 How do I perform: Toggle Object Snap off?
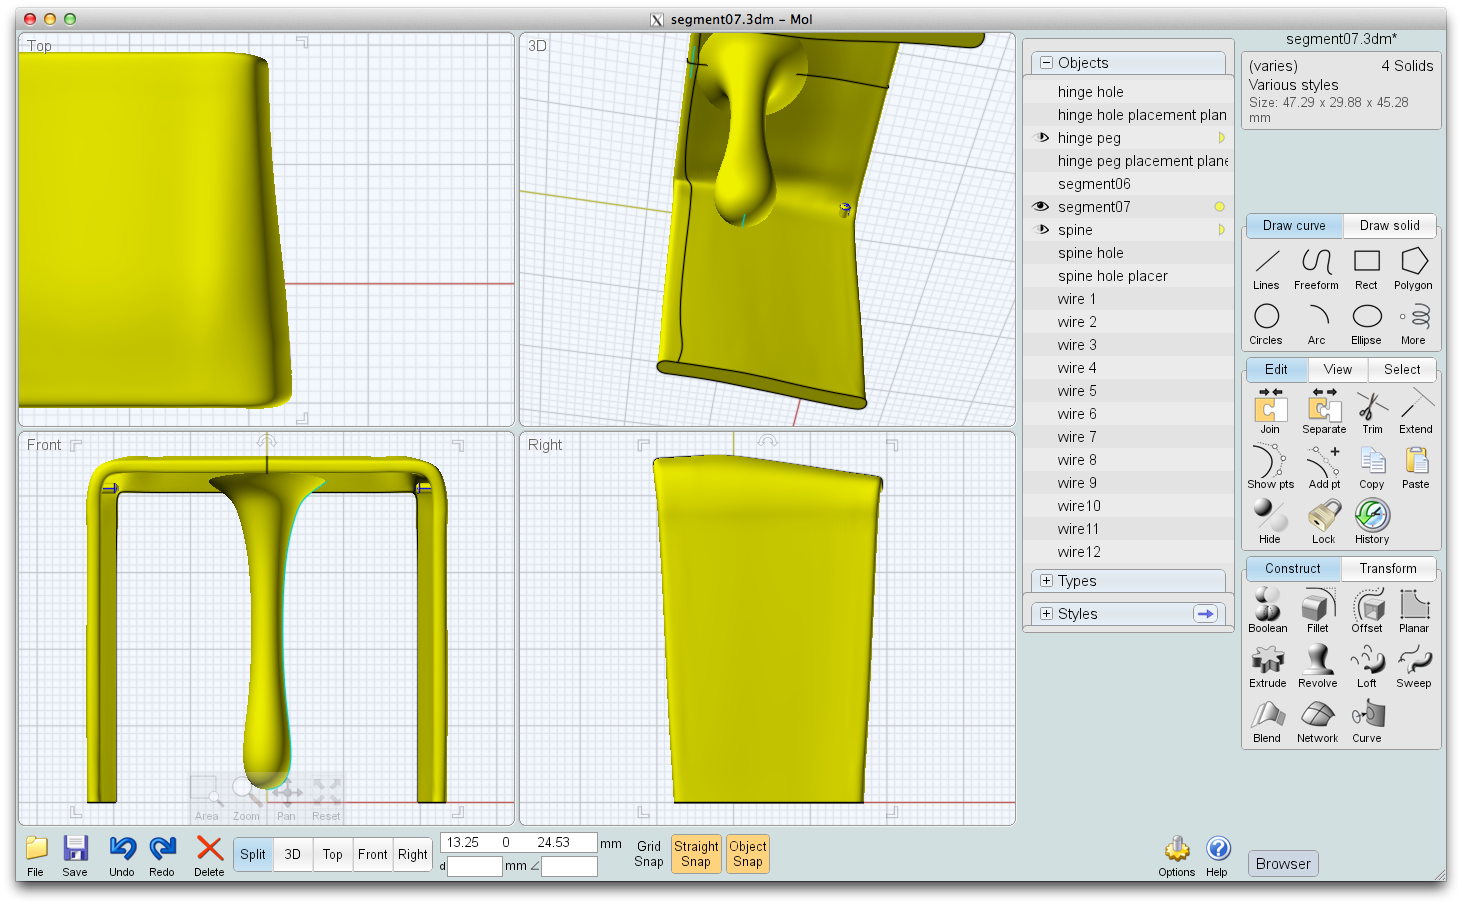748,854
